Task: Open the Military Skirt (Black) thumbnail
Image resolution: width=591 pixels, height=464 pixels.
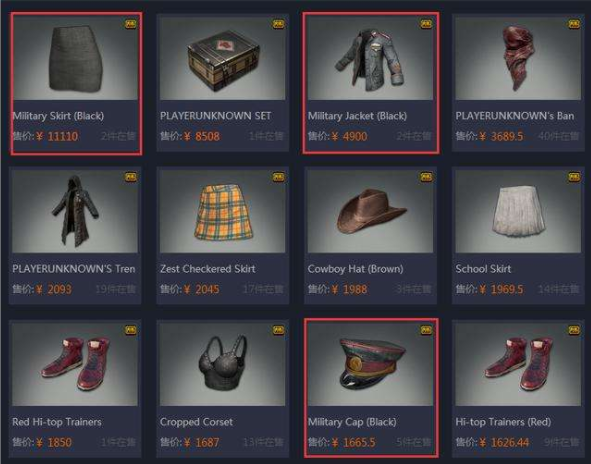Action: (75, 58)
